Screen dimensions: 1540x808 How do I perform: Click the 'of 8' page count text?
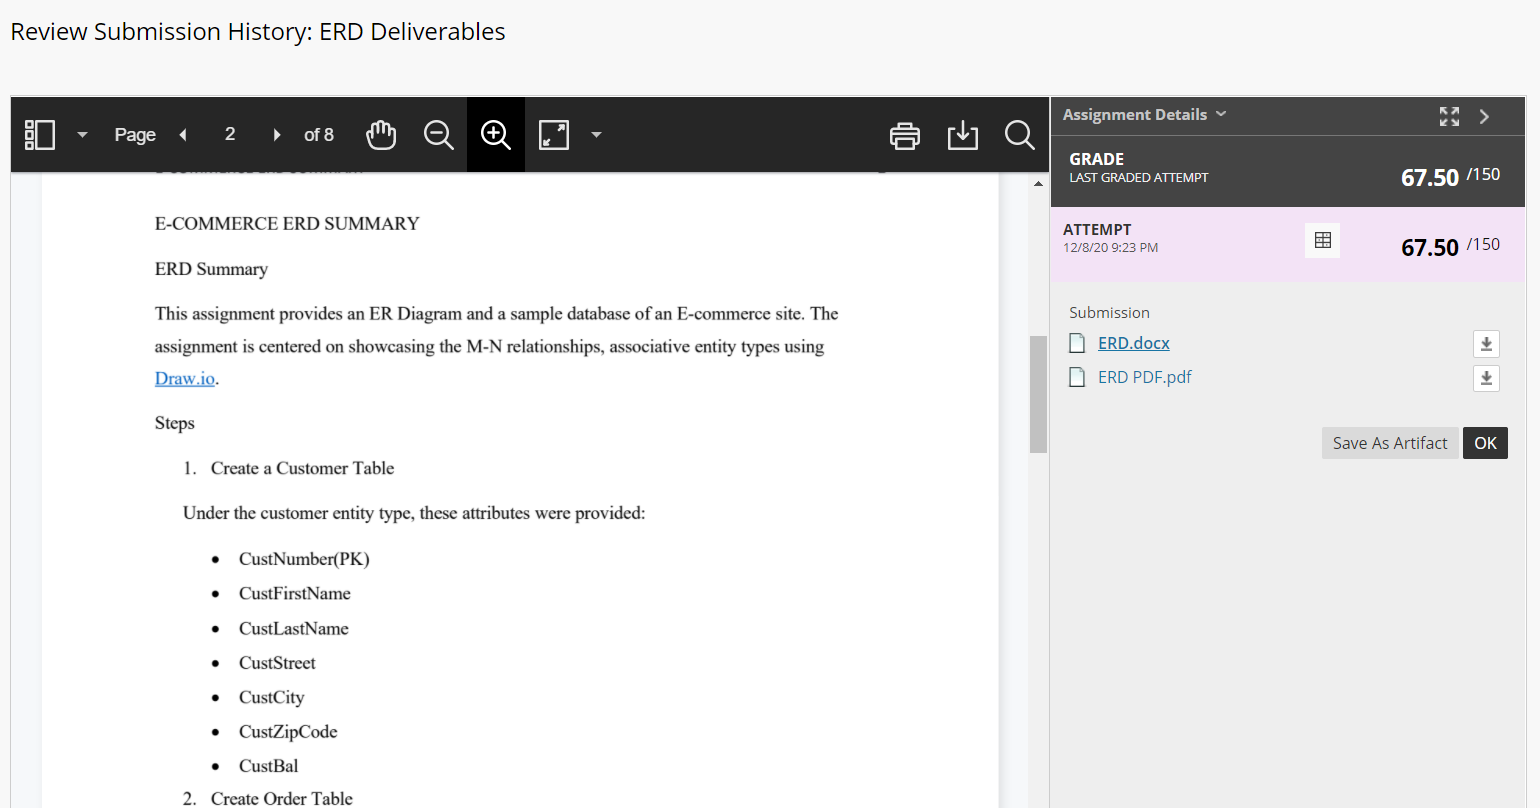click(319, 135)
